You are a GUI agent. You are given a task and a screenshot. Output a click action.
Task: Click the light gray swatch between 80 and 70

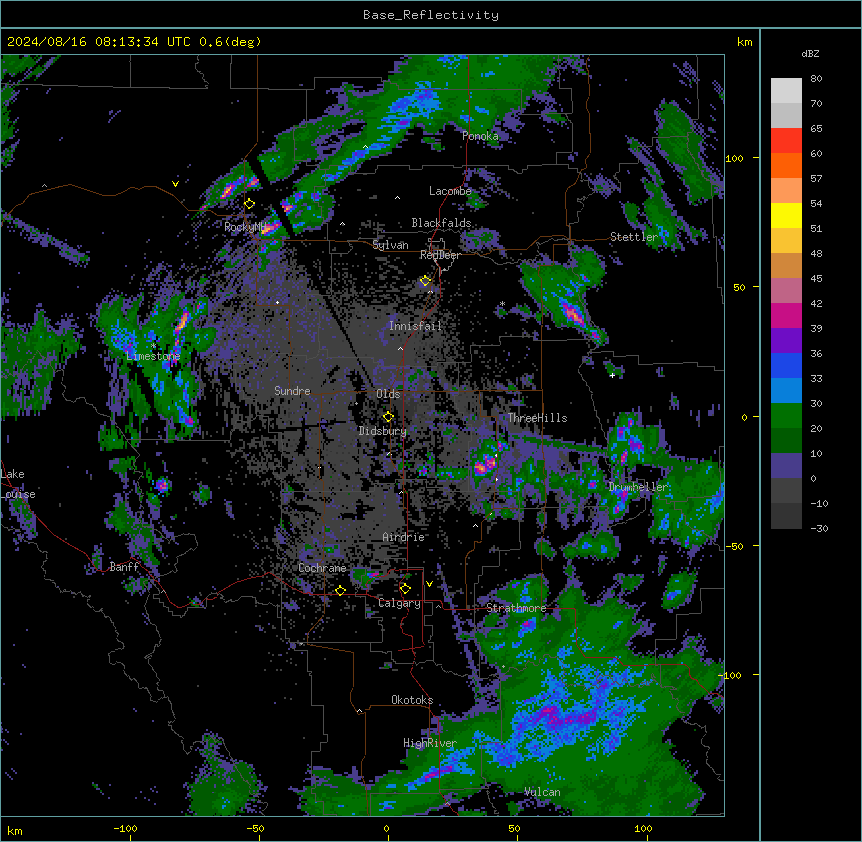(786, 91)
